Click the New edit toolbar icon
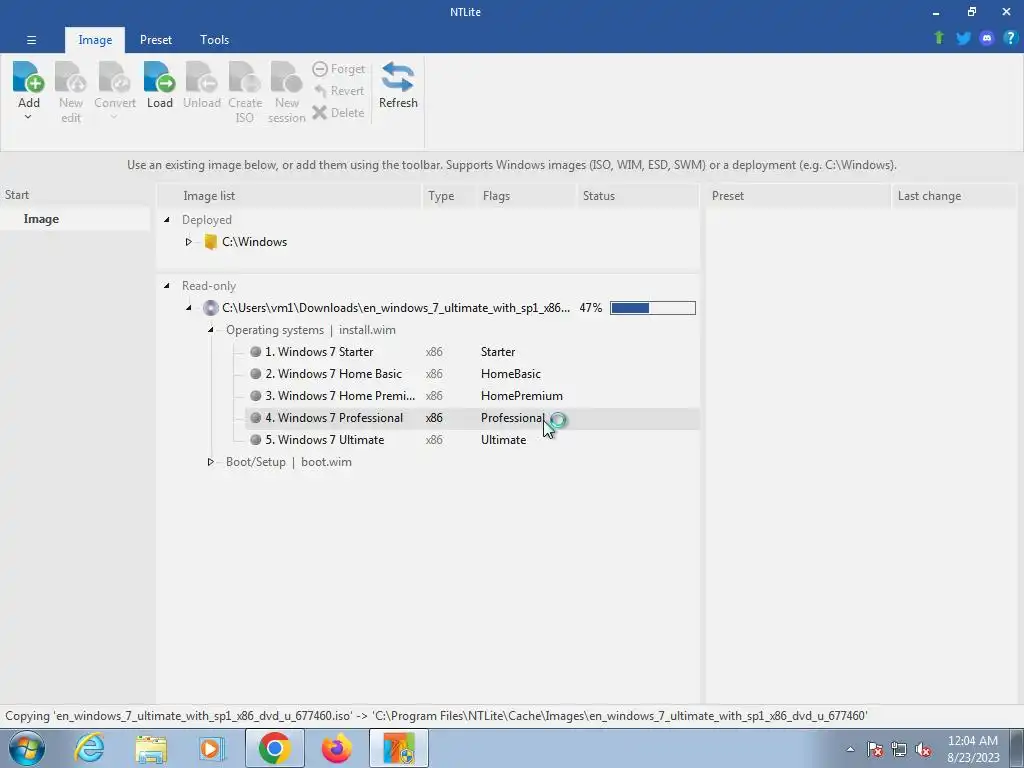This screenshot has width=1024, height=768. click(x=71, y=77)
